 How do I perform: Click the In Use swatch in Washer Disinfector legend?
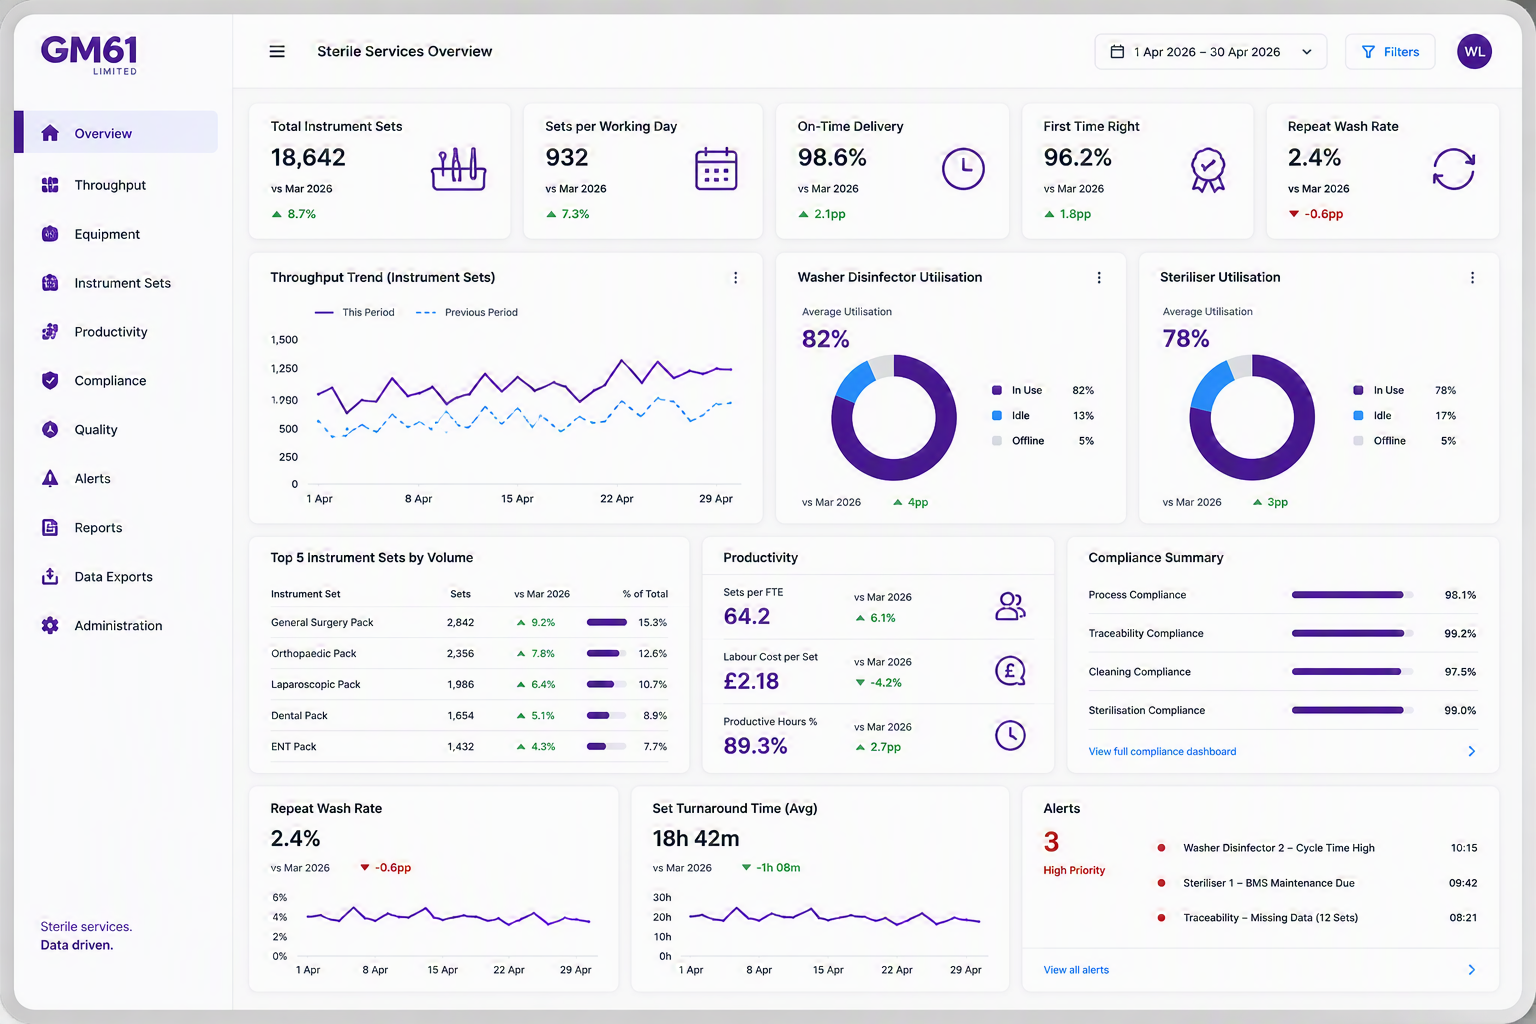coord(997,390)
